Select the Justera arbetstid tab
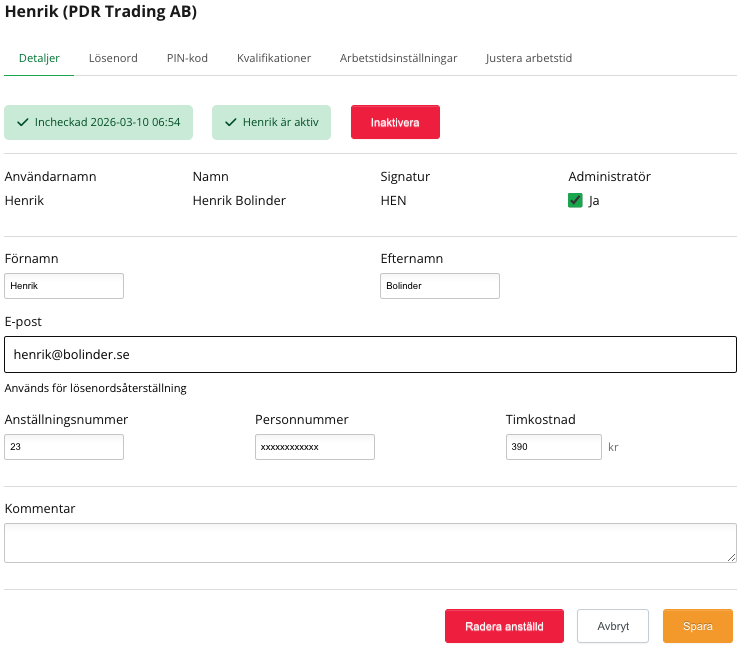Screen dimensions: 754x651 [529, 58]
